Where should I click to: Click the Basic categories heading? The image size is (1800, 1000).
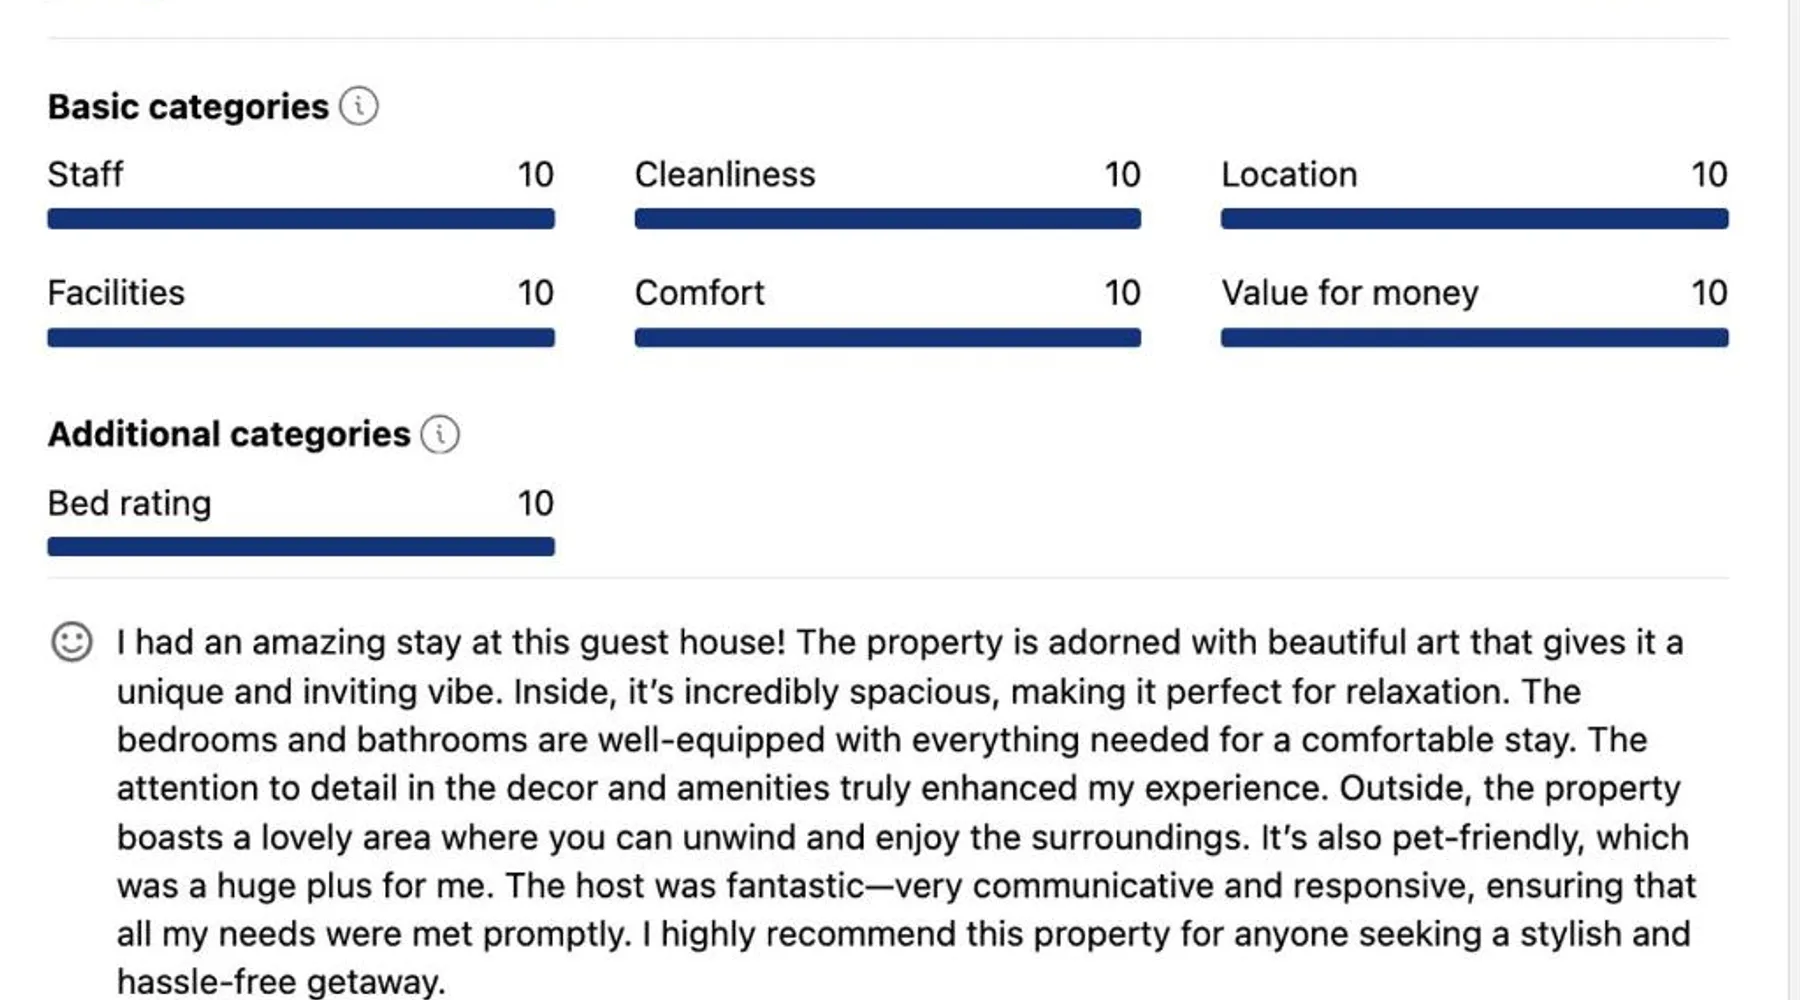[188, 107]
